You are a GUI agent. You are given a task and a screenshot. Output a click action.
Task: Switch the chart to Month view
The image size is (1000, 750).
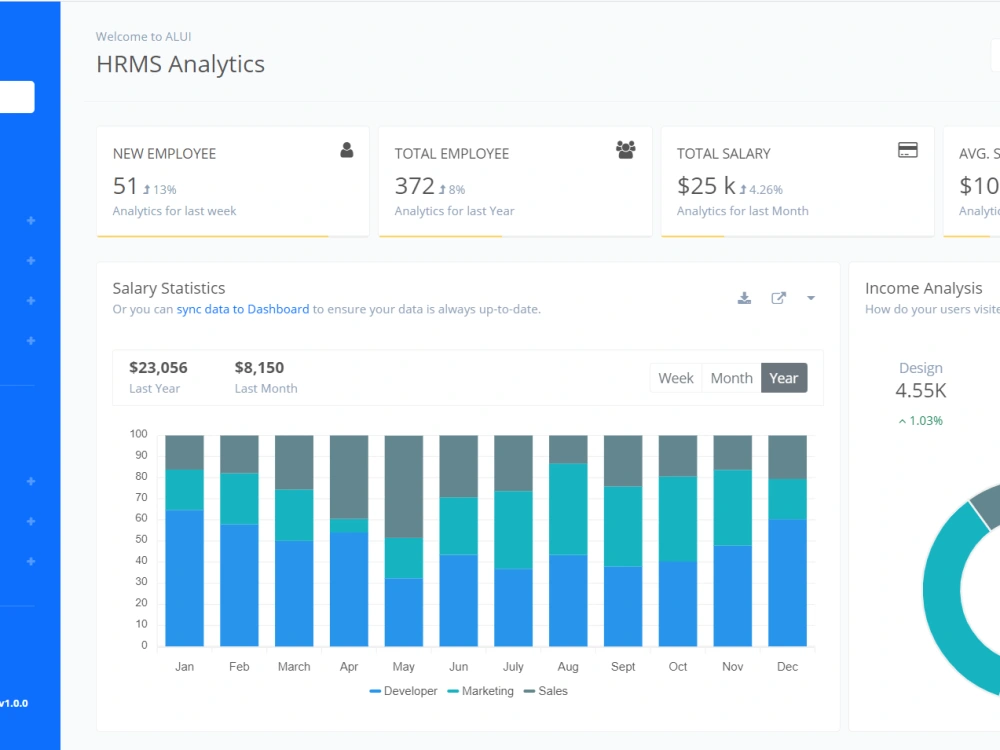732,378
